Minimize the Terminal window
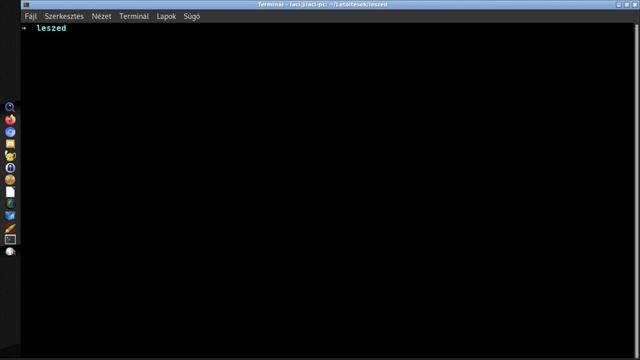The width and height of the screenshot is (640, 360). point(619,4)
